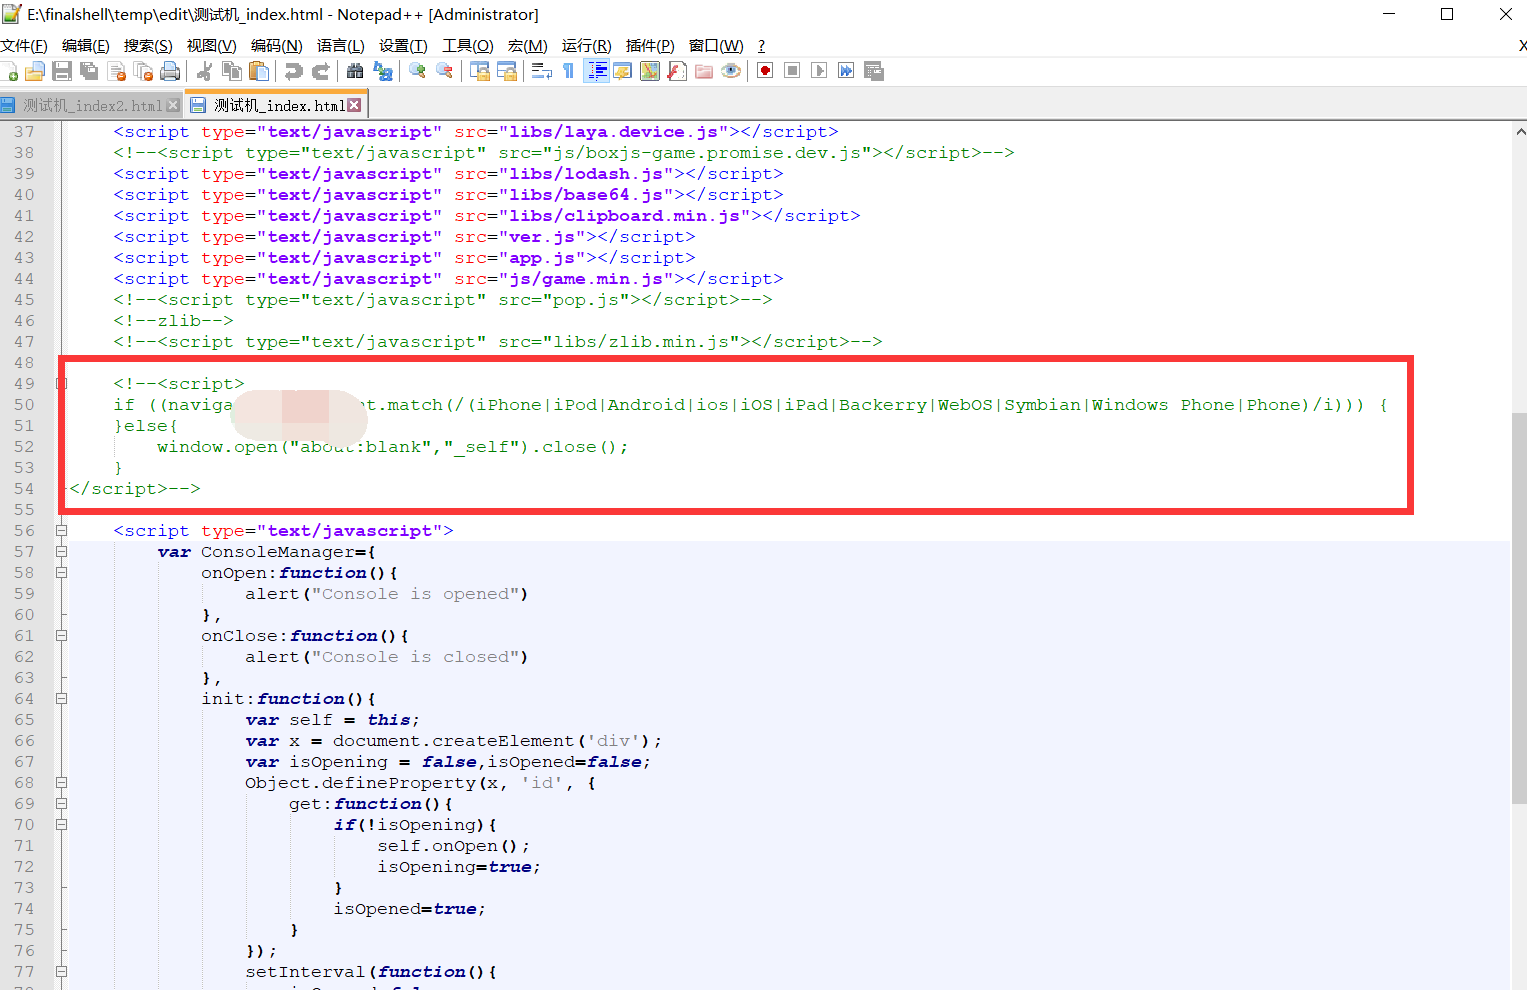Click the Undo arrow icon
The image size is (1527, 990).
[x=293, y=71]
